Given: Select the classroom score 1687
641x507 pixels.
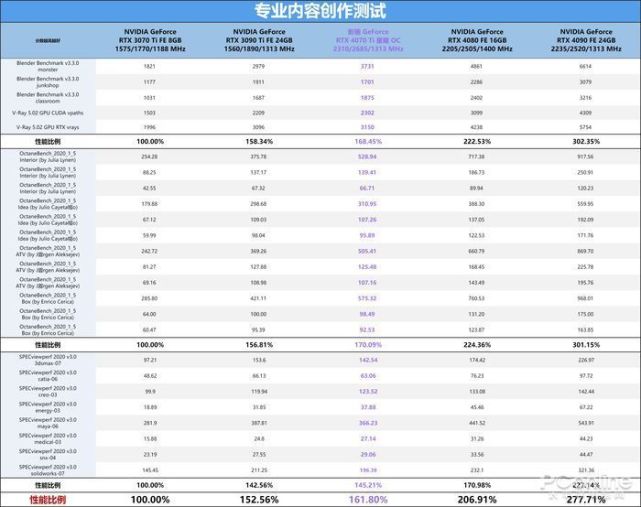Looking at the screenshot, I should point(258,98).
